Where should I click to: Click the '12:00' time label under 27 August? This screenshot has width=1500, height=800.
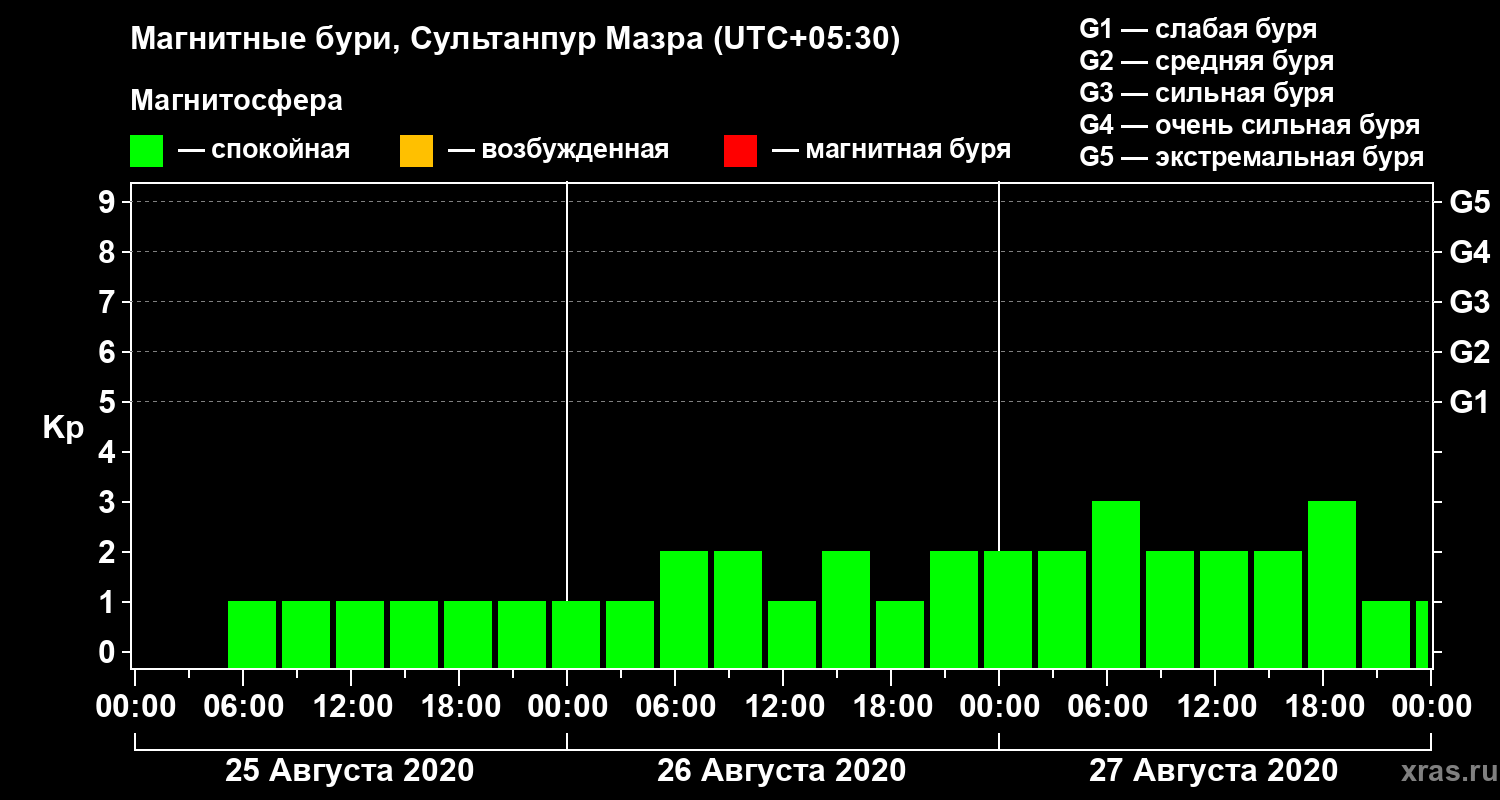(1215, 707)
